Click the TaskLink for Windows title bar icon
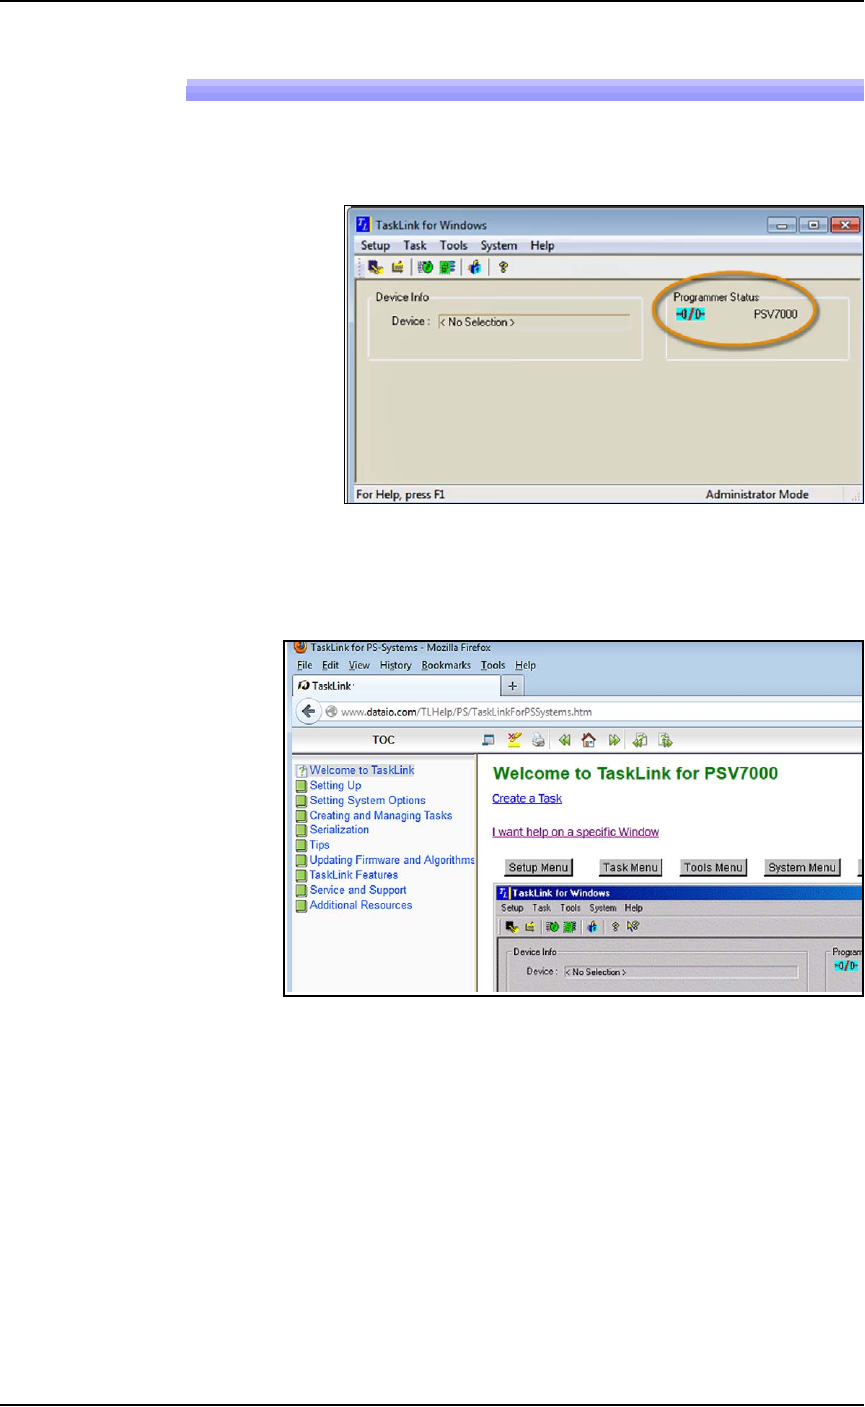865x1407 pixels. click(x=362, y=225)
